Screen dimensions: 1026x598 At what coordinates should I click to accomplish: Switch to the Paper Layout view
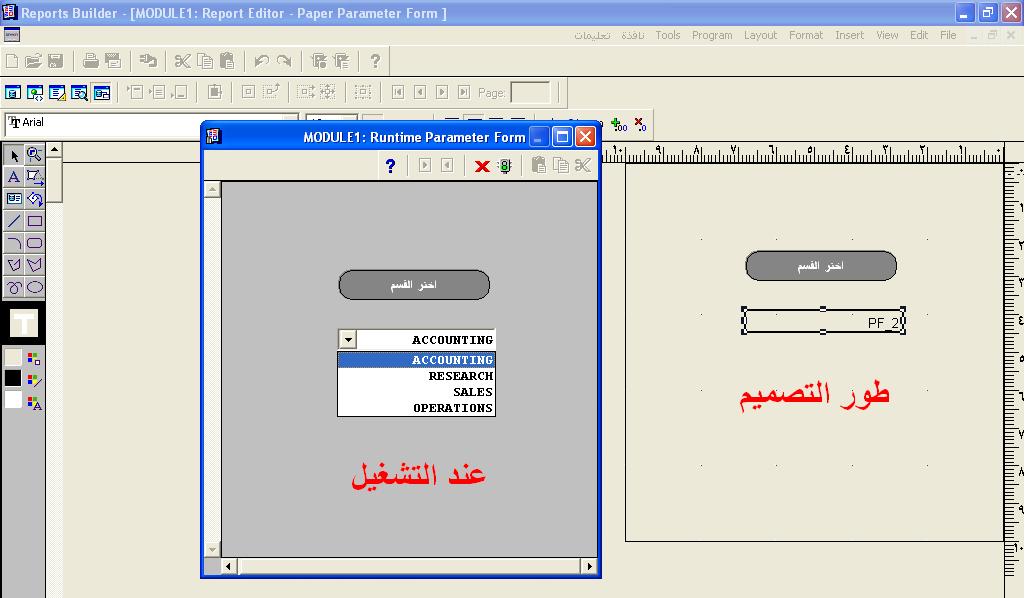(x=57, y=92)
